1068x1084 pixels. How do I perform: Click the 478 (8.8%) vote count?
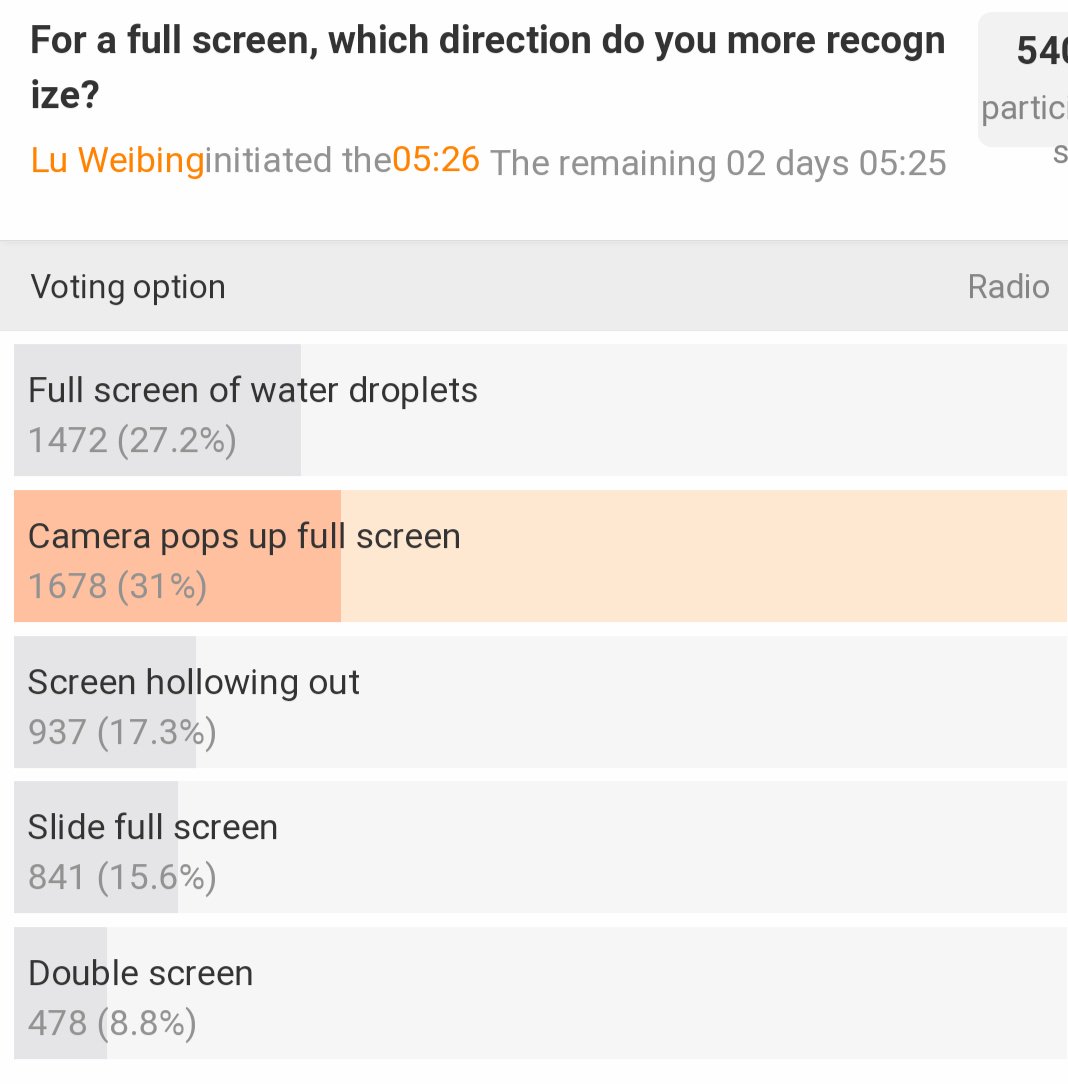112,1023
